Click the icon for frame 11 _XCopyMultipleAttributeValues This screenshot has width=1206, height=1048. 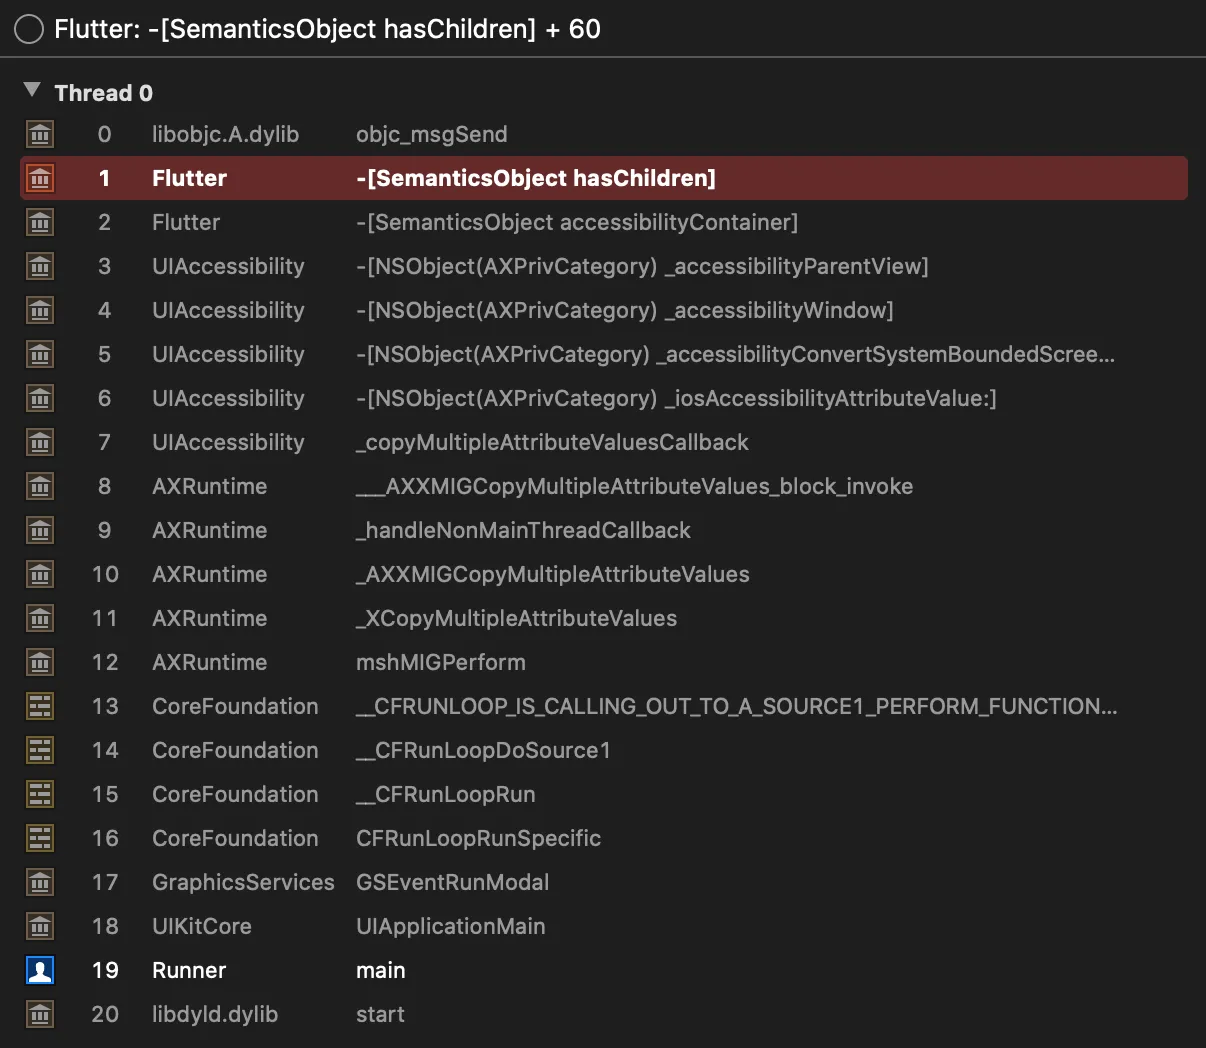tap(40, 618)
